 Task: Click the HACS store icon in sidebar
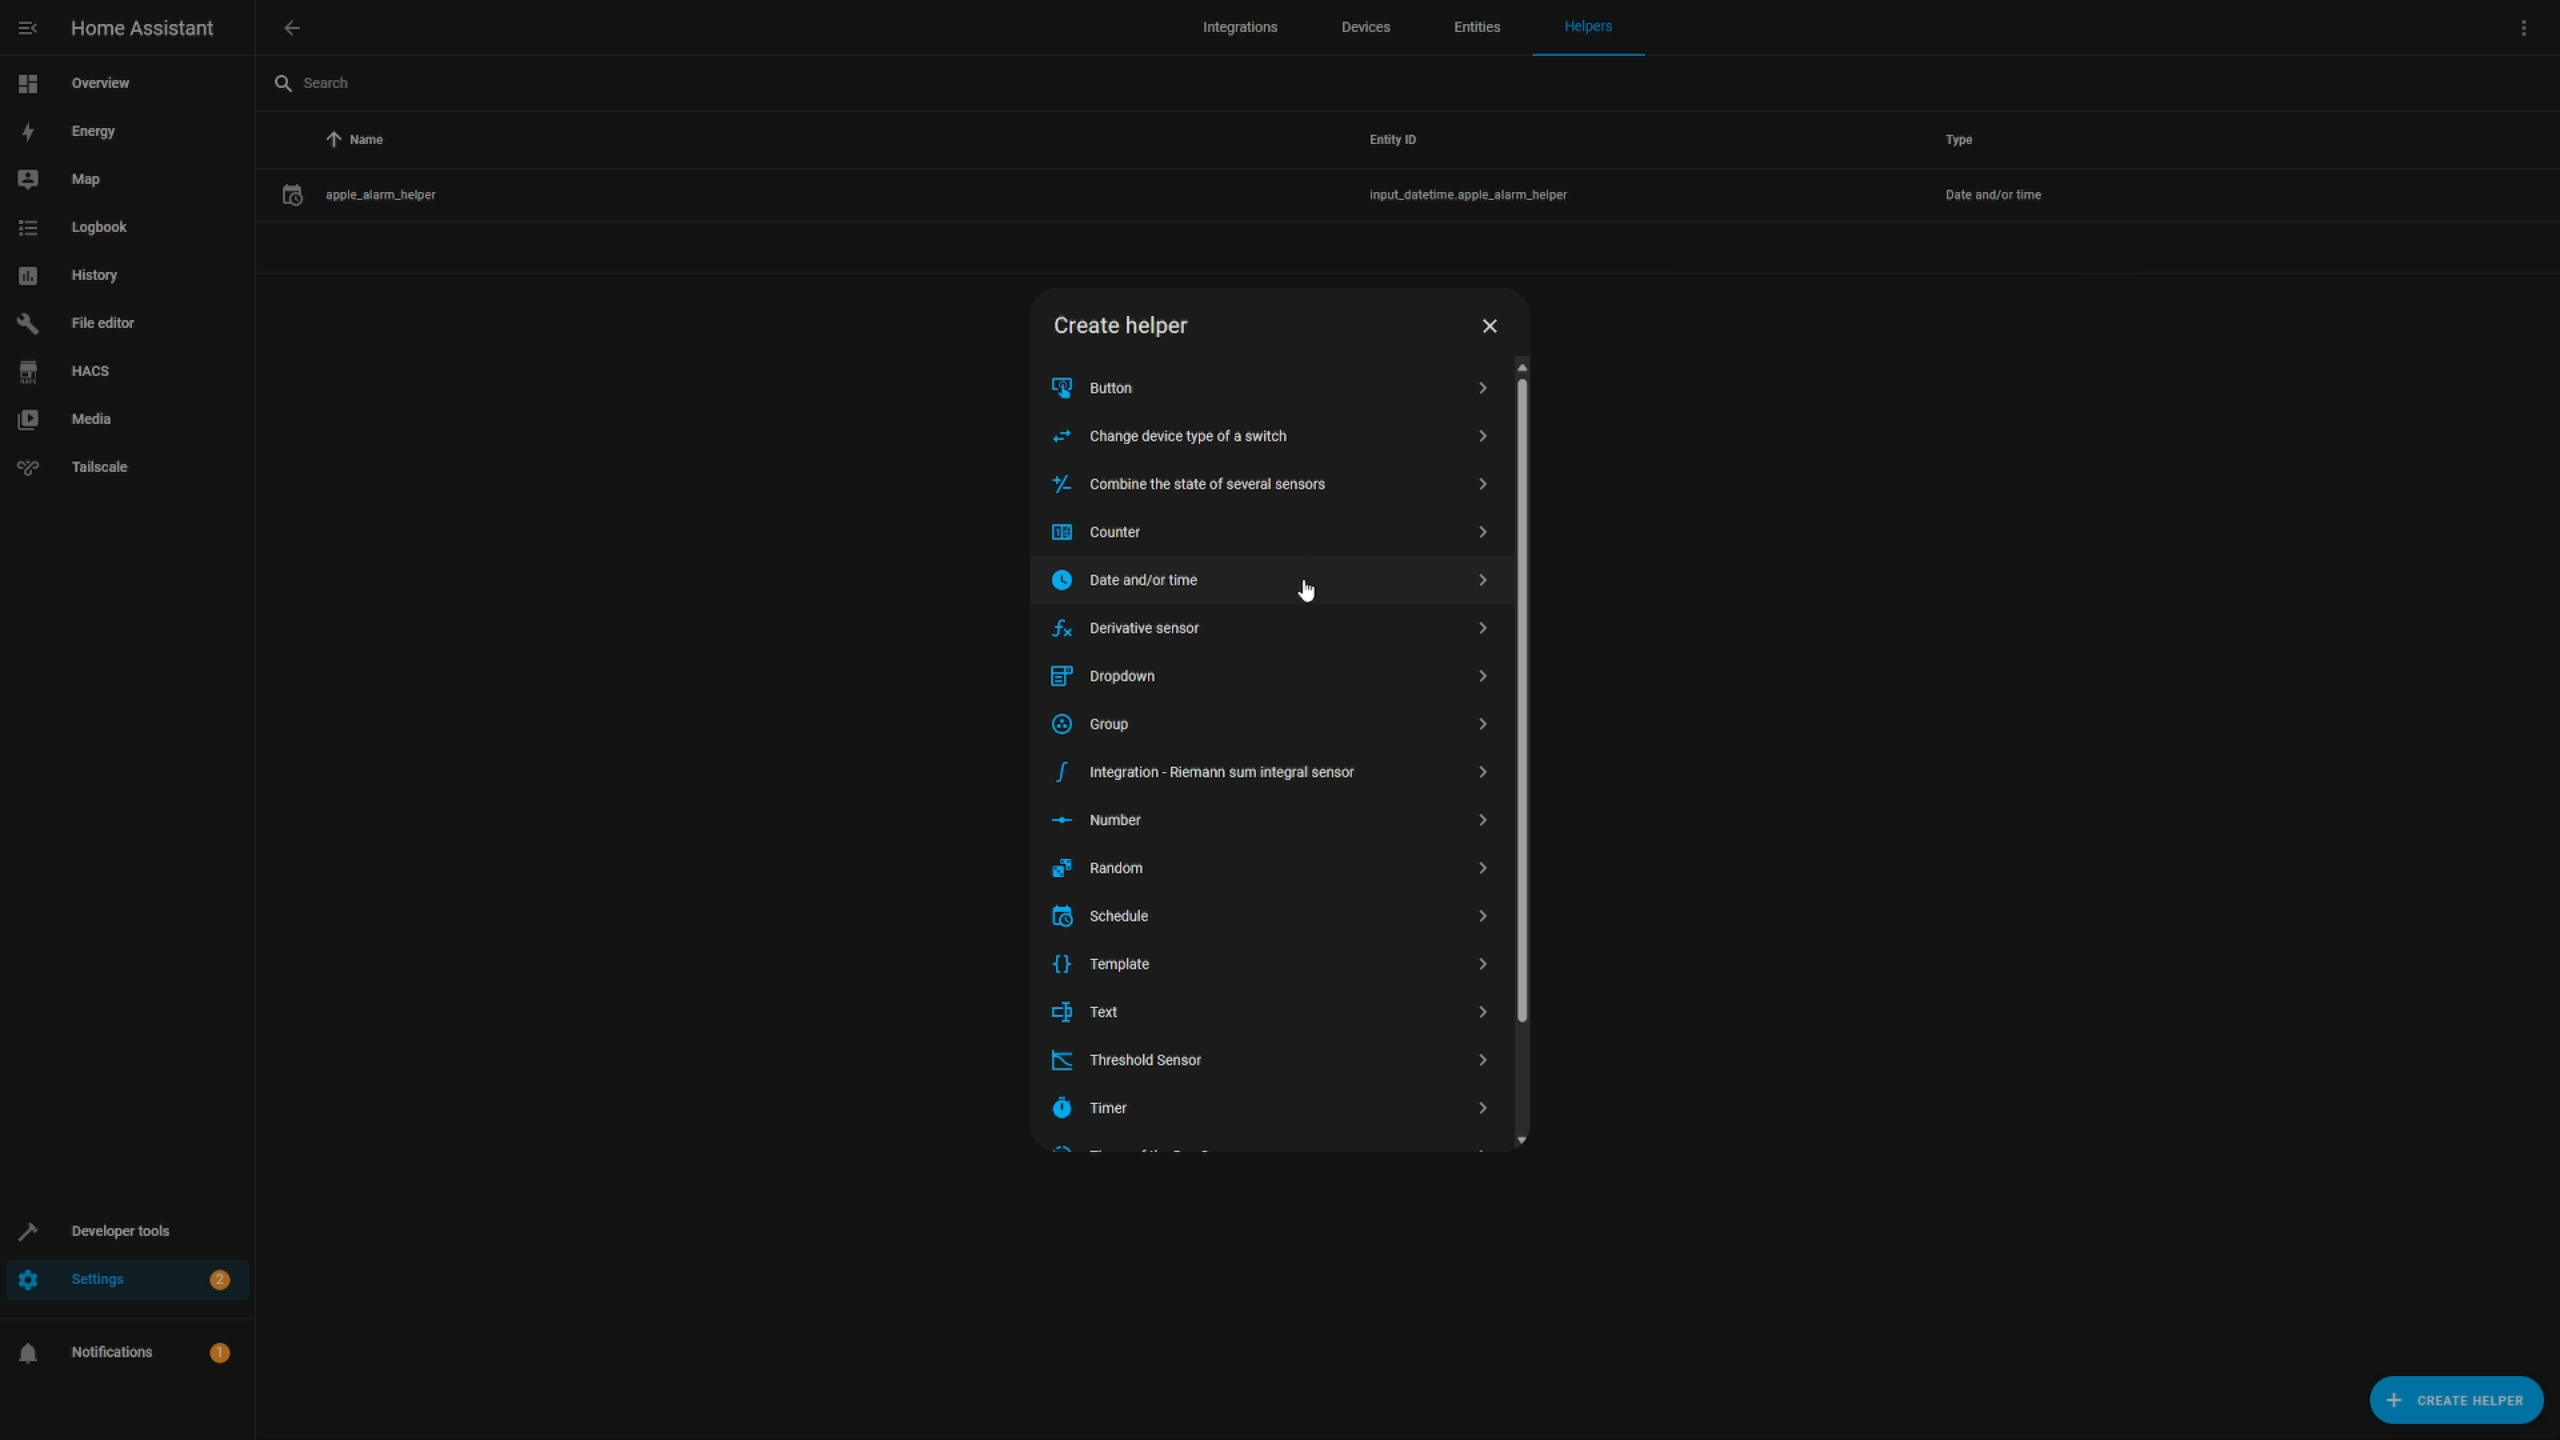click(28, 371)
